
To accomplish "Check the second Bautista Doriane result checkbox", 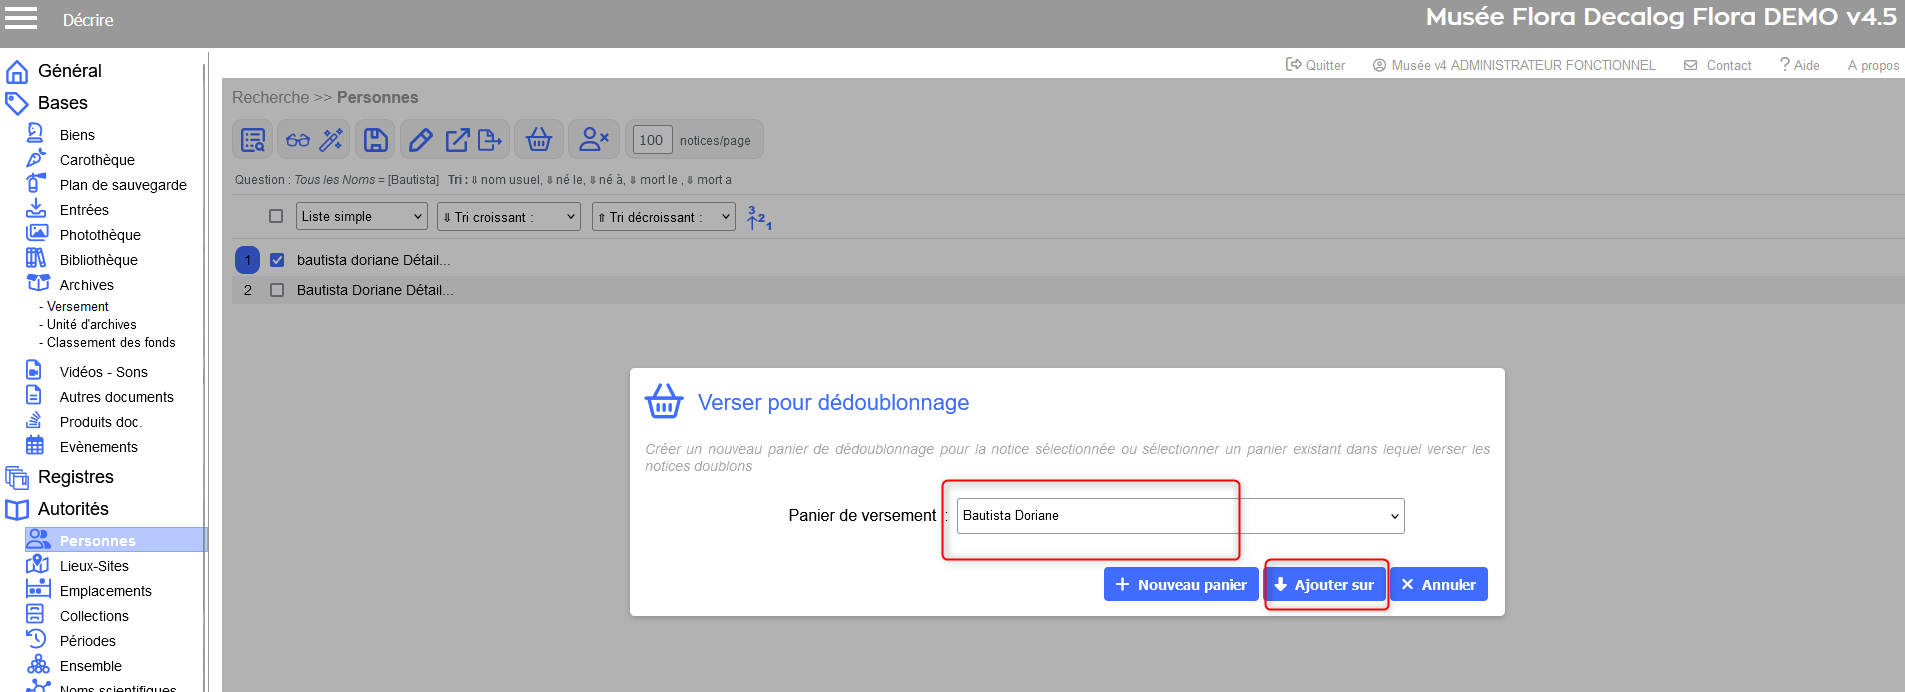I will tap(277, 290).
